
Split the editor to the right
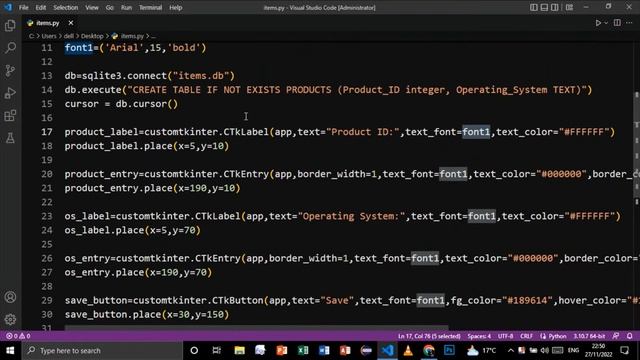click(x=617, y=23)
